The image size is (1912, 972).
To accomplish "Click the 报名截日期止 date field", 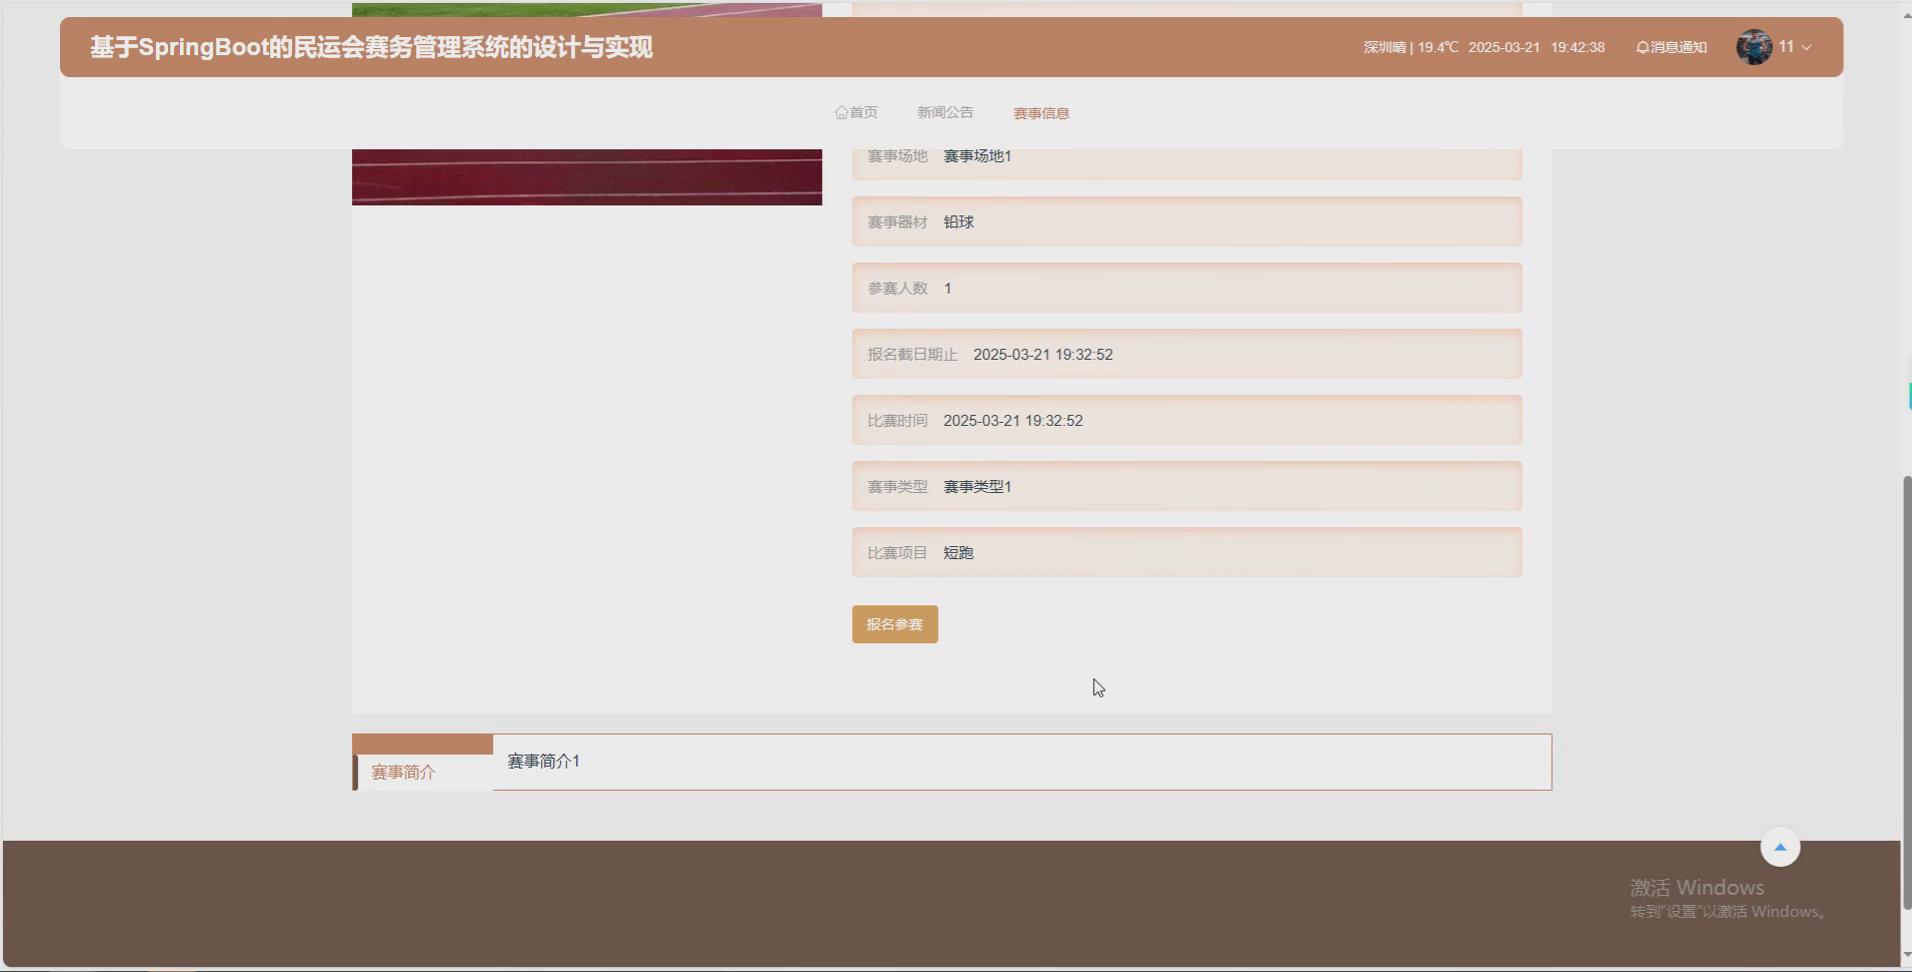I will point(1185,353).
